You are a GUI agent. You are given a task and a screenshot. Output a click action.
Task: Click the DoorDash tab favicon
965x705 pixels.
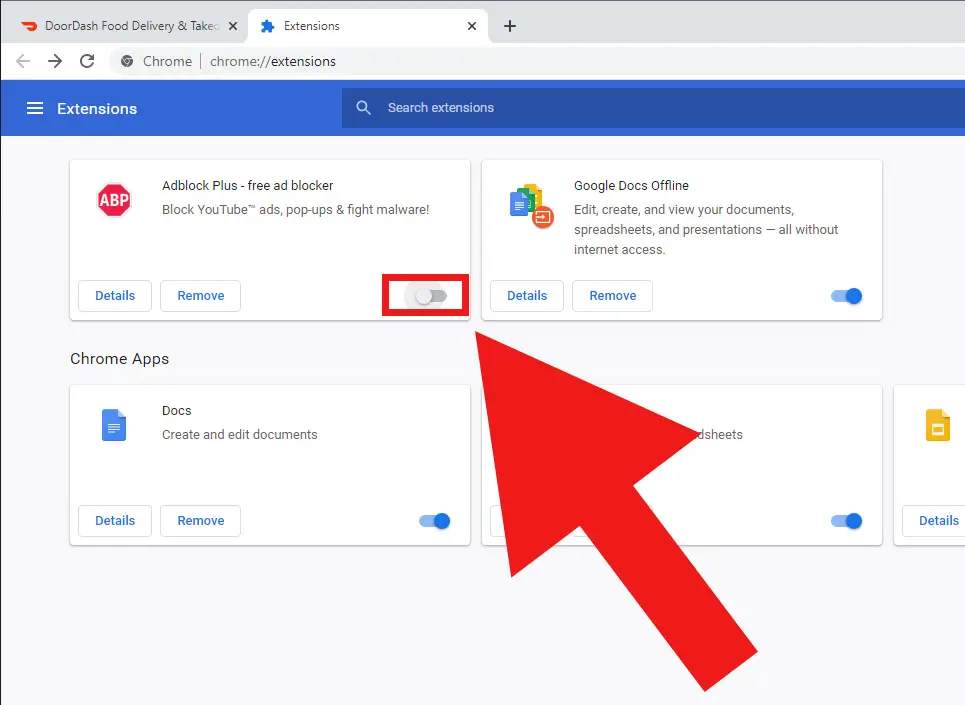[x=29, y=26]
